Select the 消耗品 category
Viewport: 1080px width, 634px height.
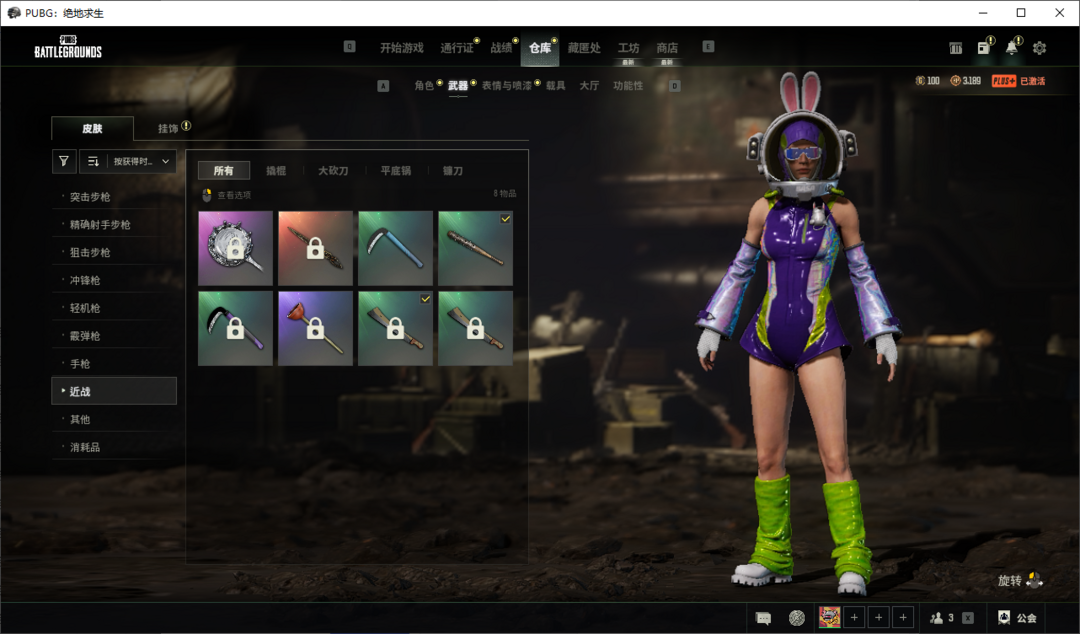click(114, 447)
